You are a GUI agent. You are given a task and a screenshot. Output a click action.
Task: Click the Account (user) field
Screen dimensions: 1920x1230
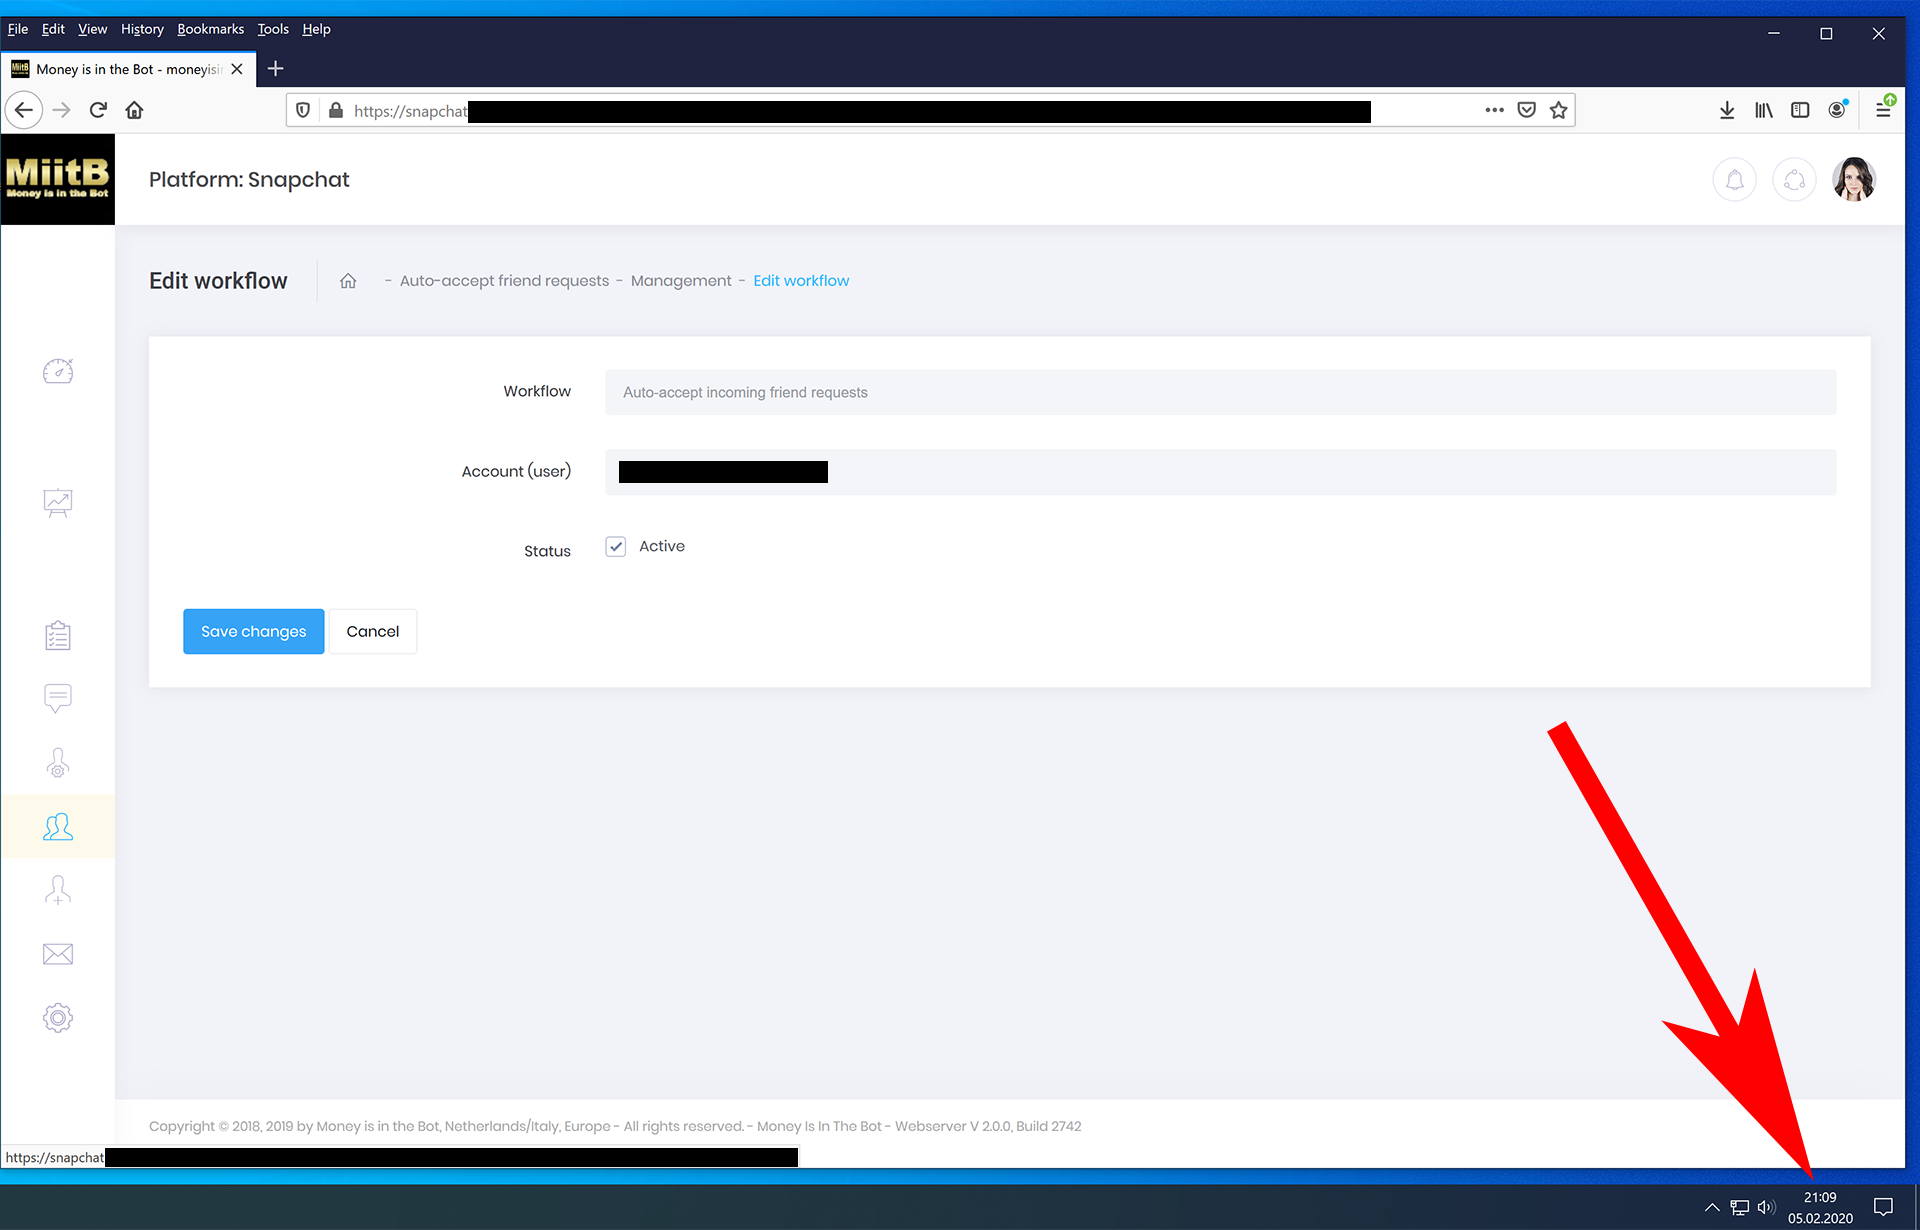click(x=1220, y=472)
